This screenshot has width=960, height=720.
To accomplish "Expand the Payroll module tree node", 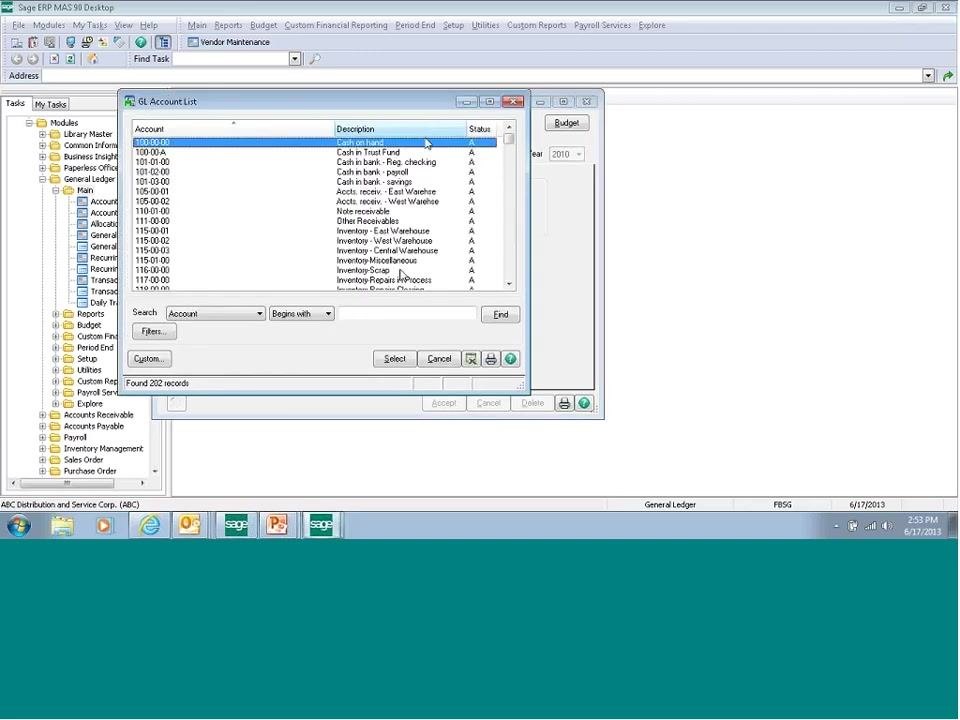I will tap(42, 438).
